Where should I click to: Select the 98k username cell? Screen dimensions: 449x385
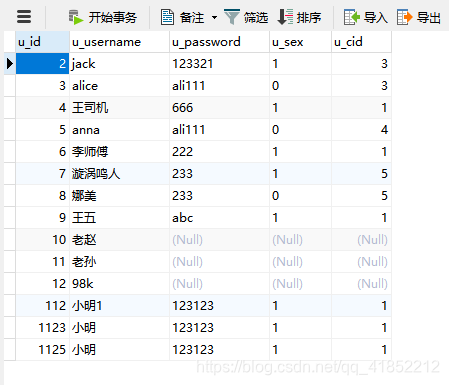click(119, 284)
